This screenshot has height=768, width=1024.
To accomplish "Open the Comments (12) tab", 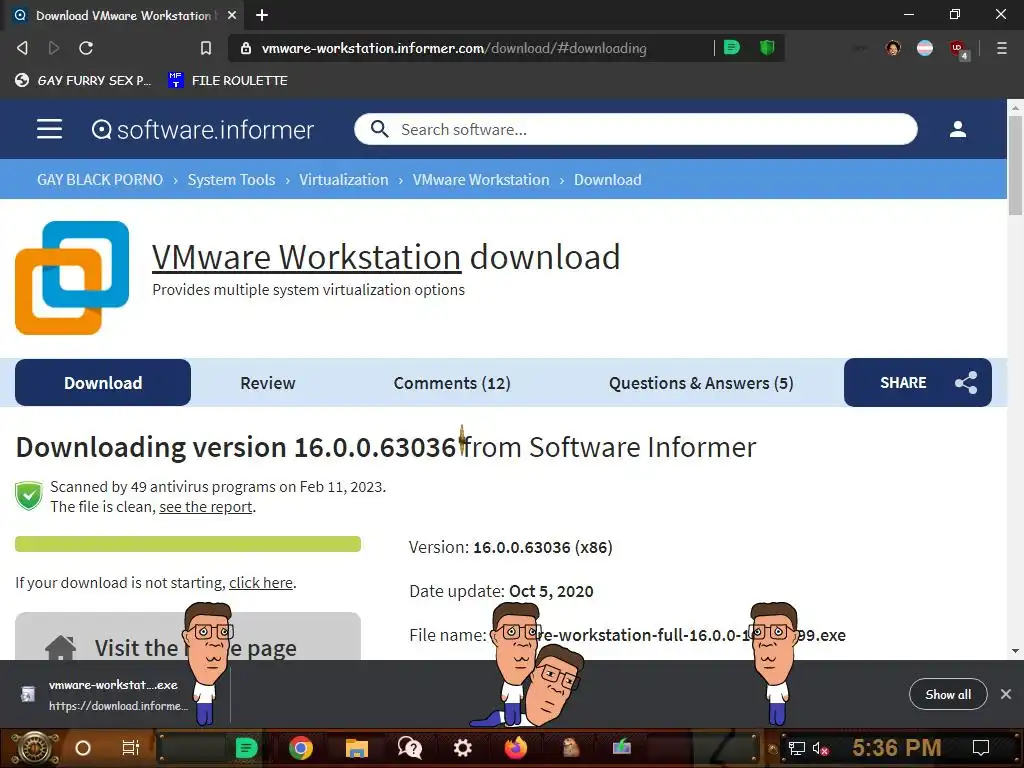I will click(x=452, y=383).
